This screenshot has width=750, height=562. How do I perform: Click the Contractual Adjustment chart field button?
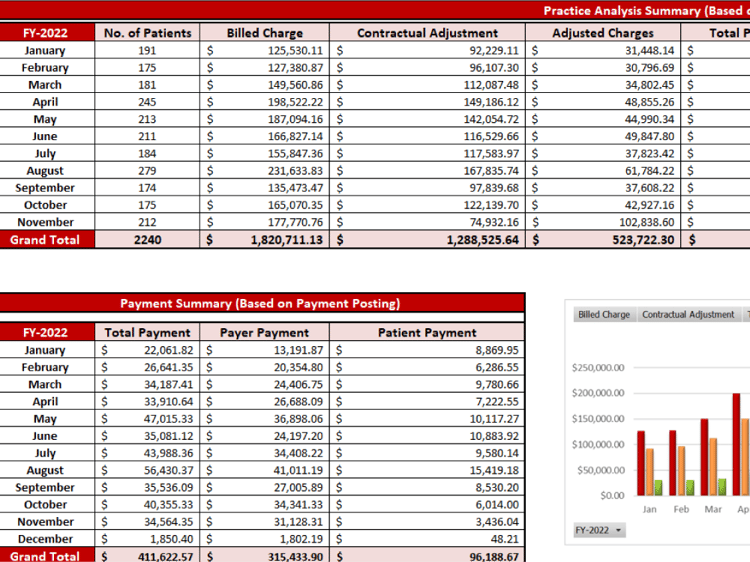pos(688,315)
